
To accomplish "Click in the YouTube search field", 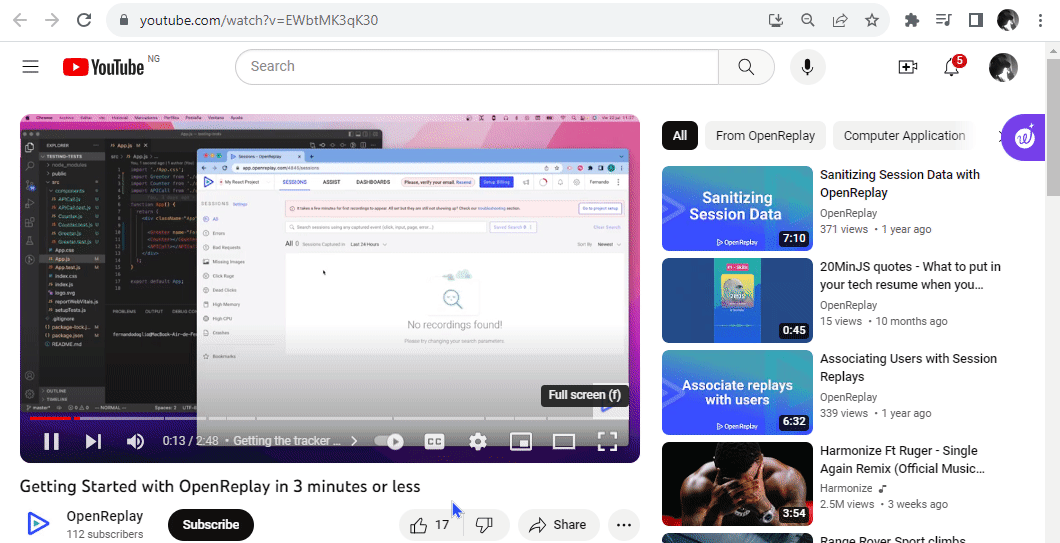I will click(x=477, y=66).
